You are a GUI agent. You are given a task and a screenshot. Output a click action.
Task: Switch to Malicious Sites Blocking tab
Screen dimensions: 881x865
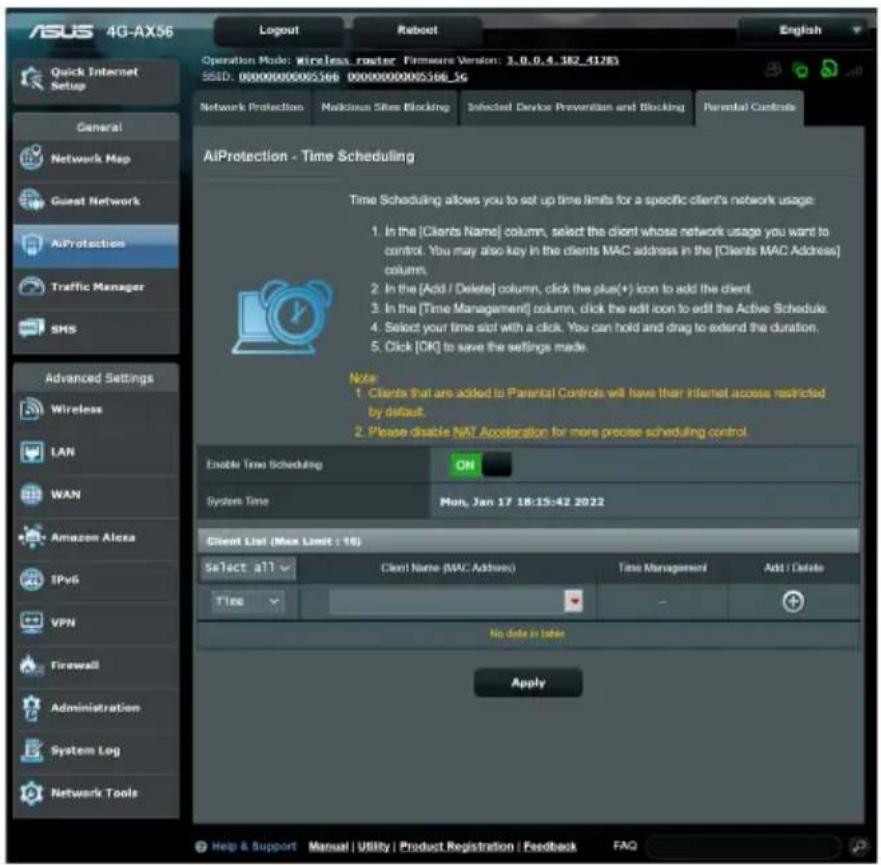(x=385, y=107)
